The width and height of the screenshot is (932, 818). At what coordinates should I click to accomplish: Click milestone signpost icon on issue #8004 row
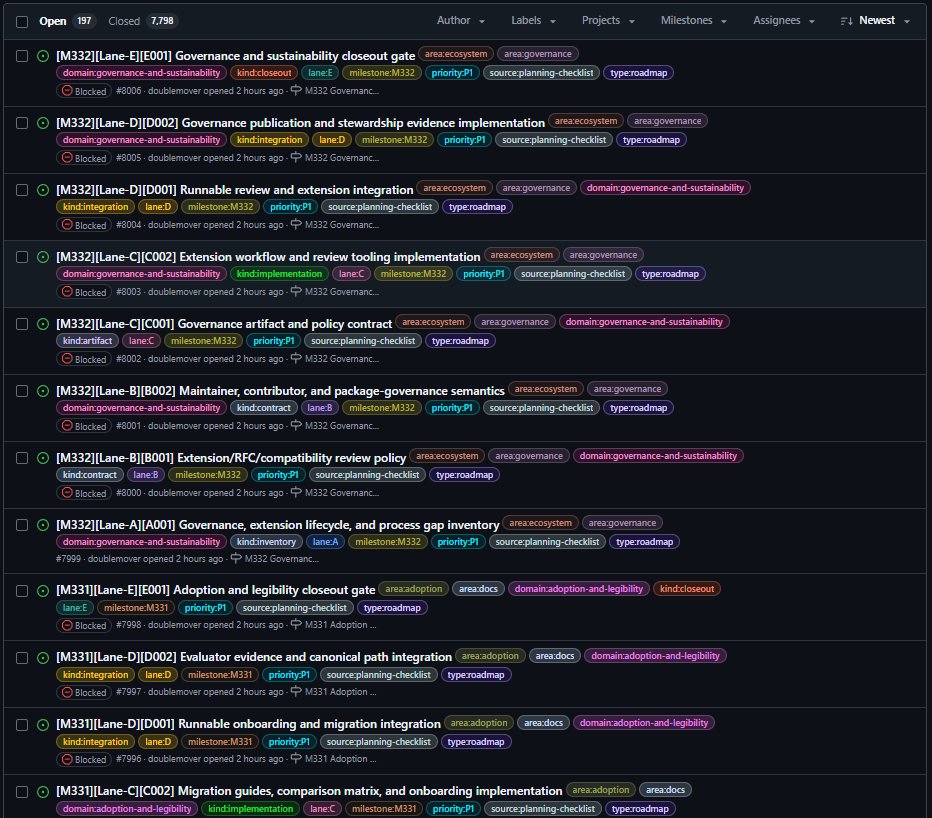point(296,224)
